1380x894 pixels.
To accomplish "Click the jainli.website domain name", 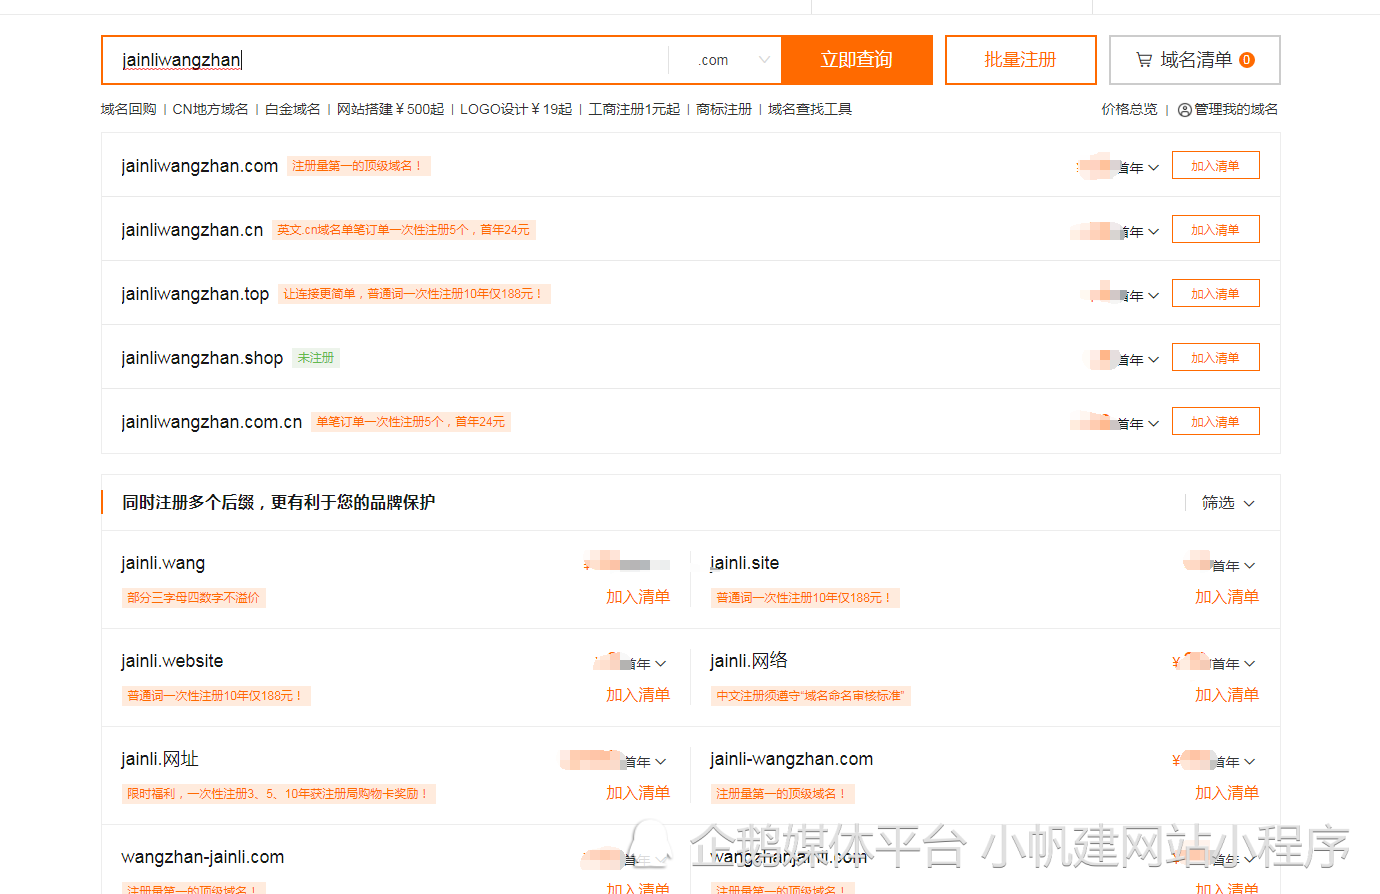I will (172, 661).
